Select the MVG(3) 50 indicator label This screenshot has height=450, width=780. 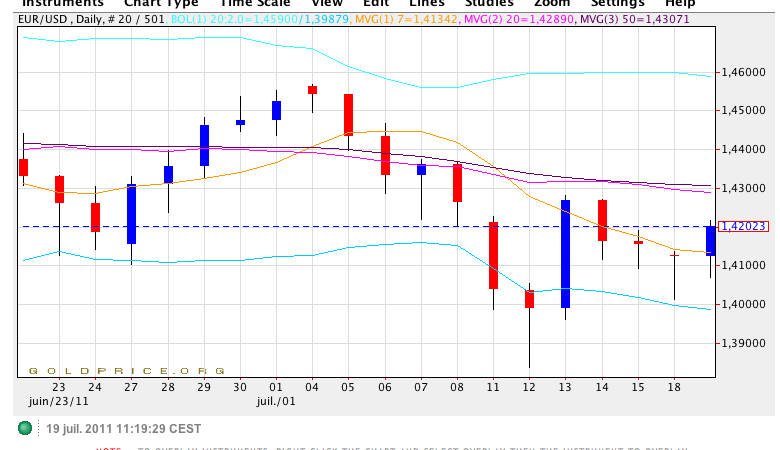pyautogui.click(x=634, y=19)
